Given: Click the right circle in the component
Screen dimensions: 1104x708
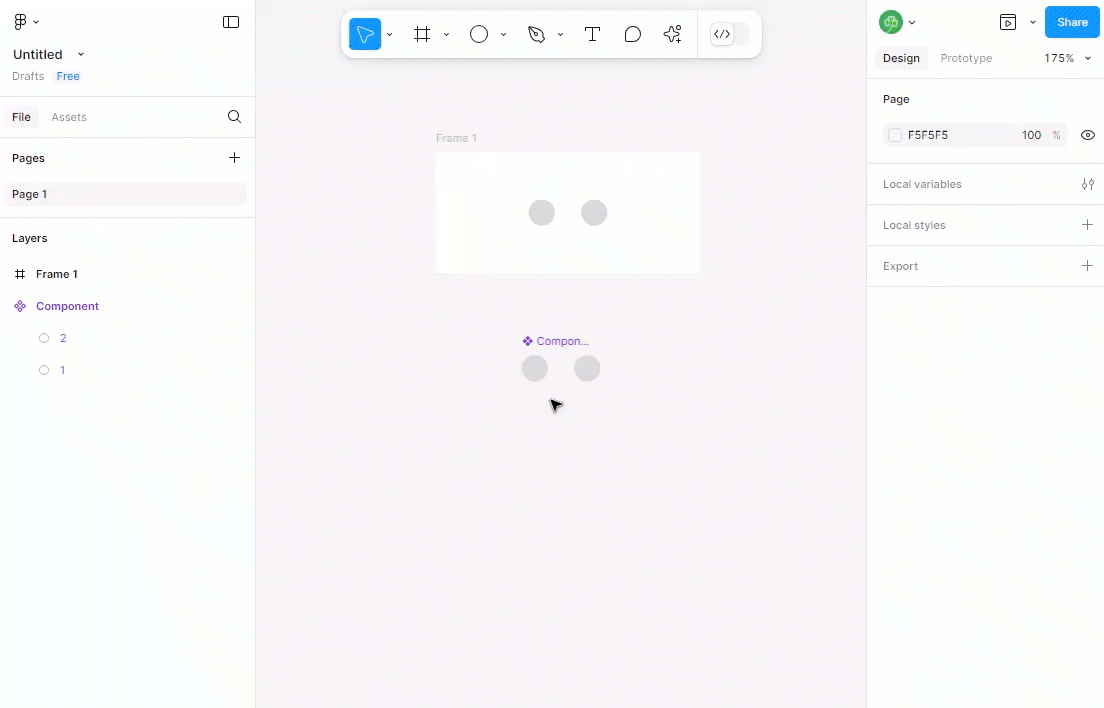Looking at the screenshot, I should click(587, 368).
